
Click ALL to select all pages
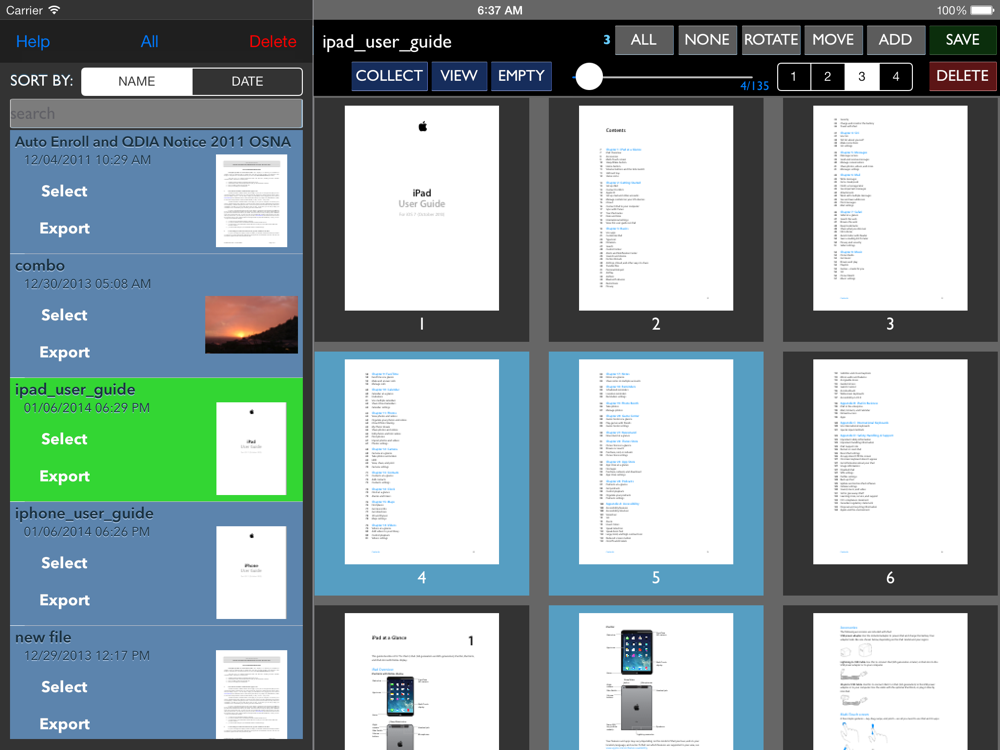pos(643,40)
